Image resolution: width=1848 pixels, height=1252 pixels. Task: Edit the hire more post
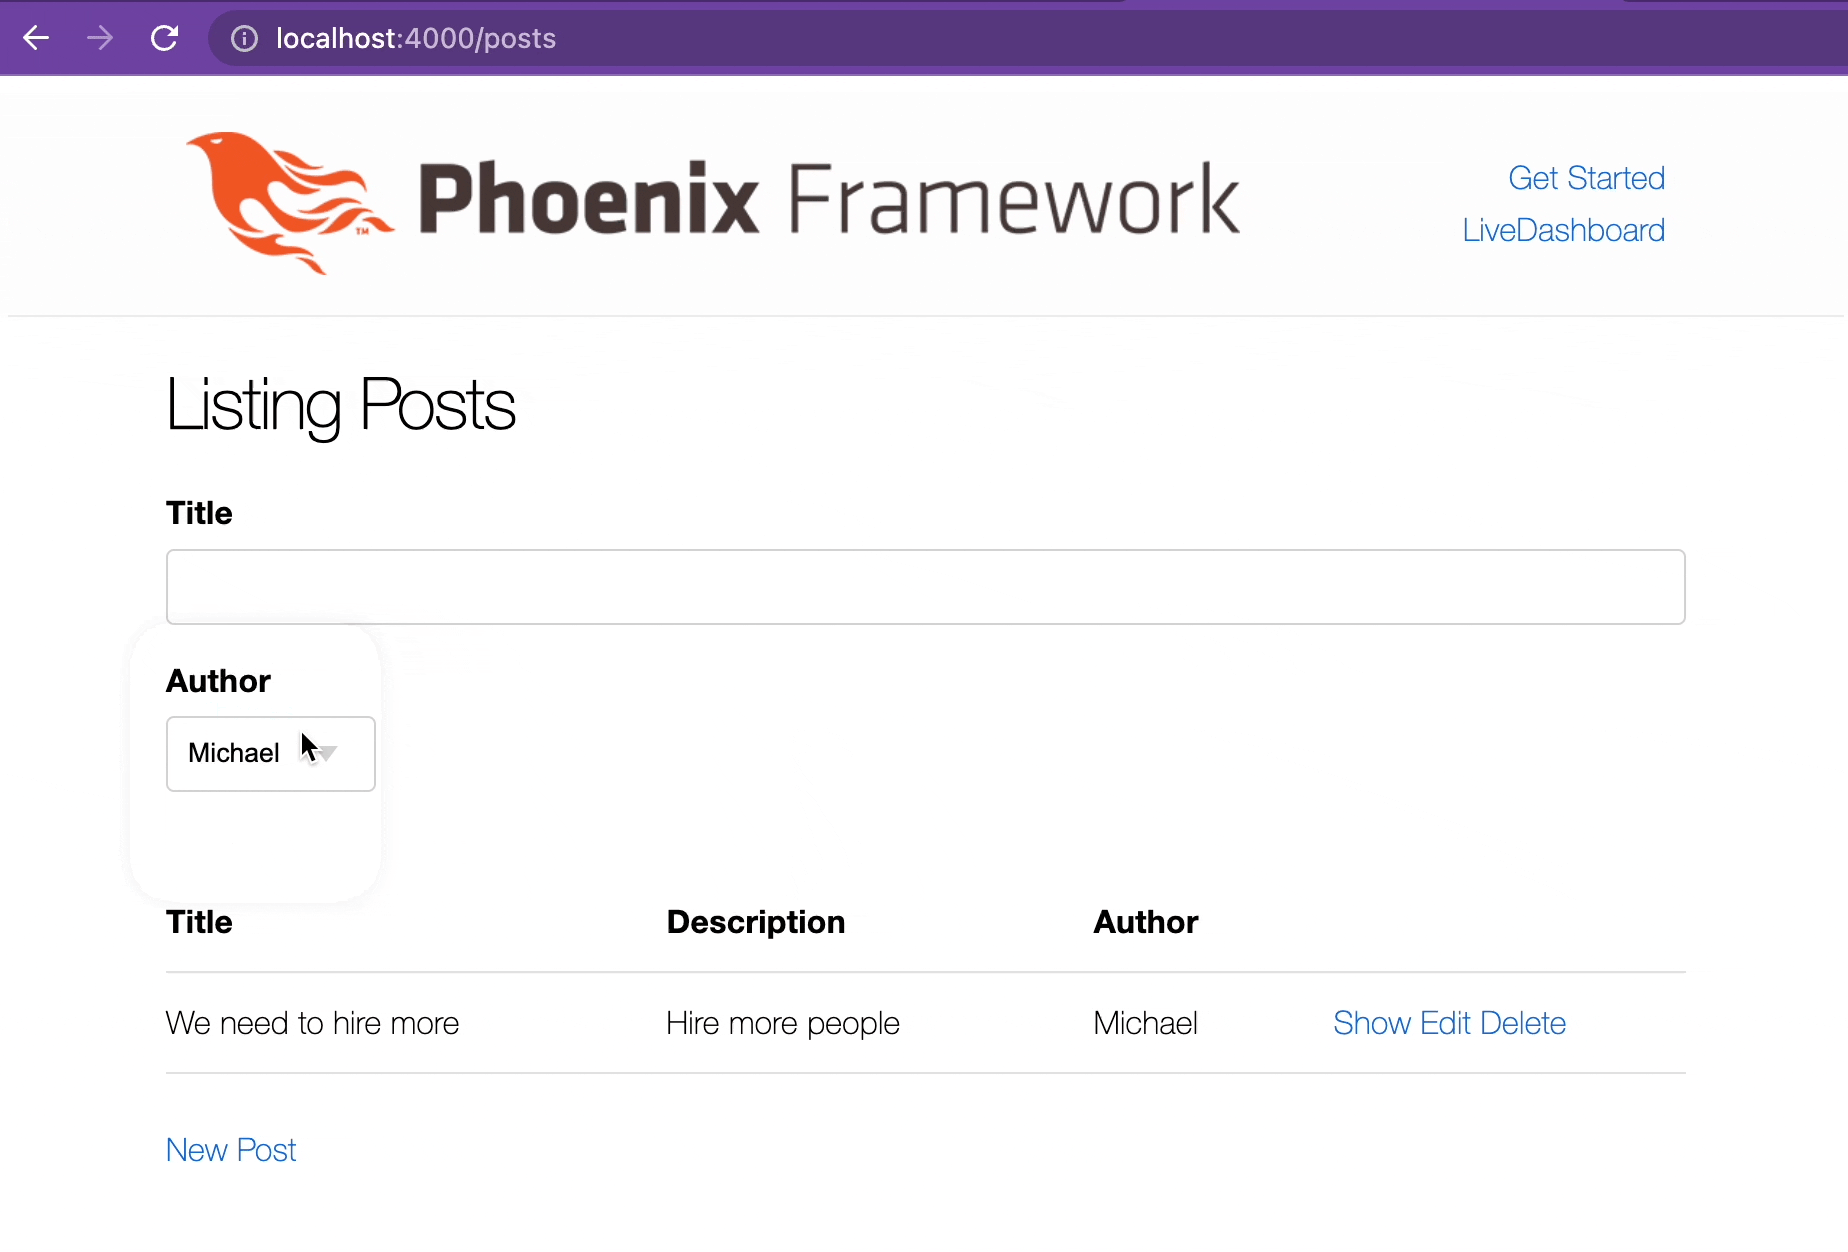1445,1023
